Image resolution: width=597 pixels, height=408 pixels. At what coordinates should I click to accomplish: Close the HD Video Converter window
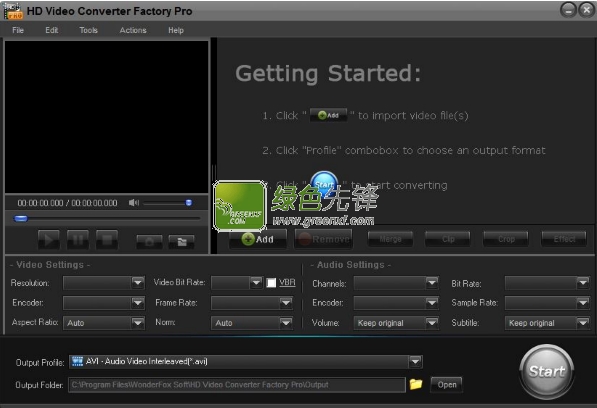pos(586,10)
